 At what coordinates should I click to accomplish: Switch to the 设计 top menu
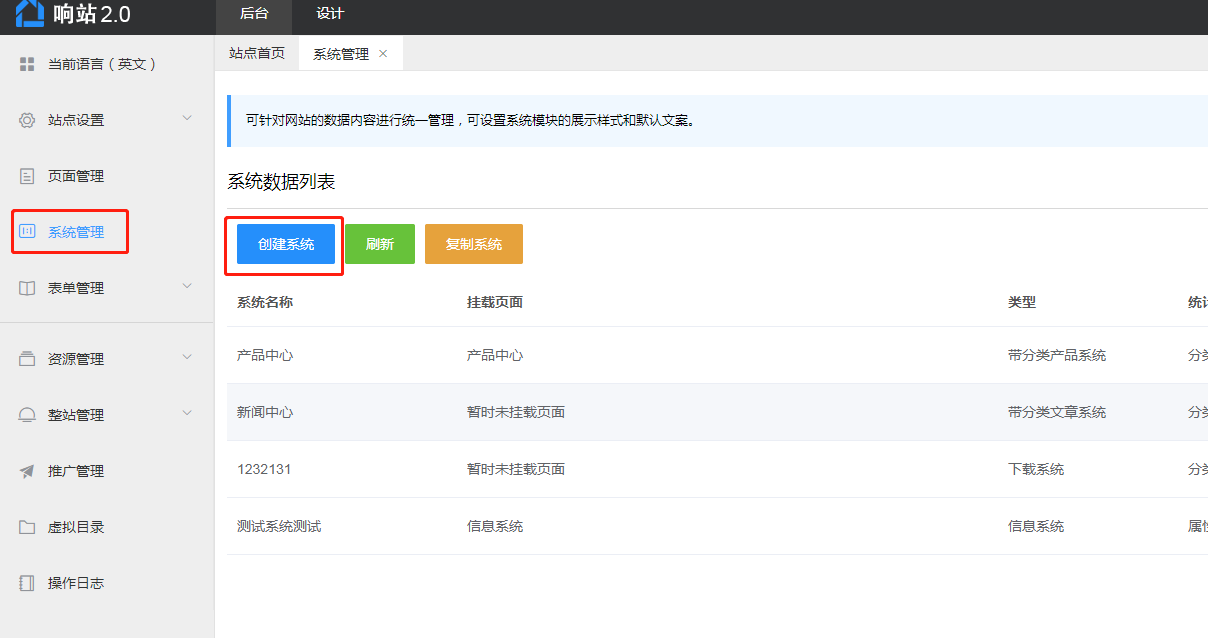pos(330,14)
